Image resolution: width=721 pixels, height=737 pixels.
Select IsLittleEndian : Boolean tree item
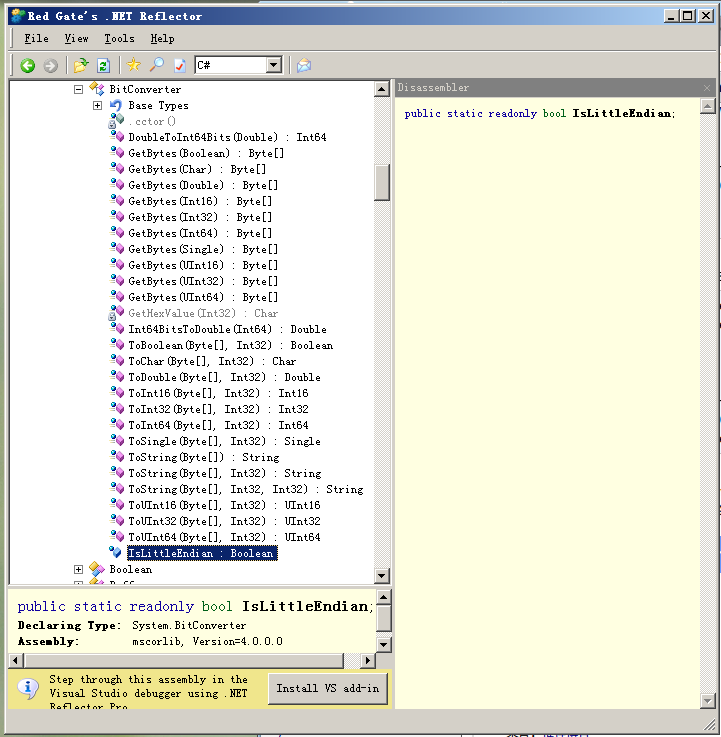pos(202,553)
